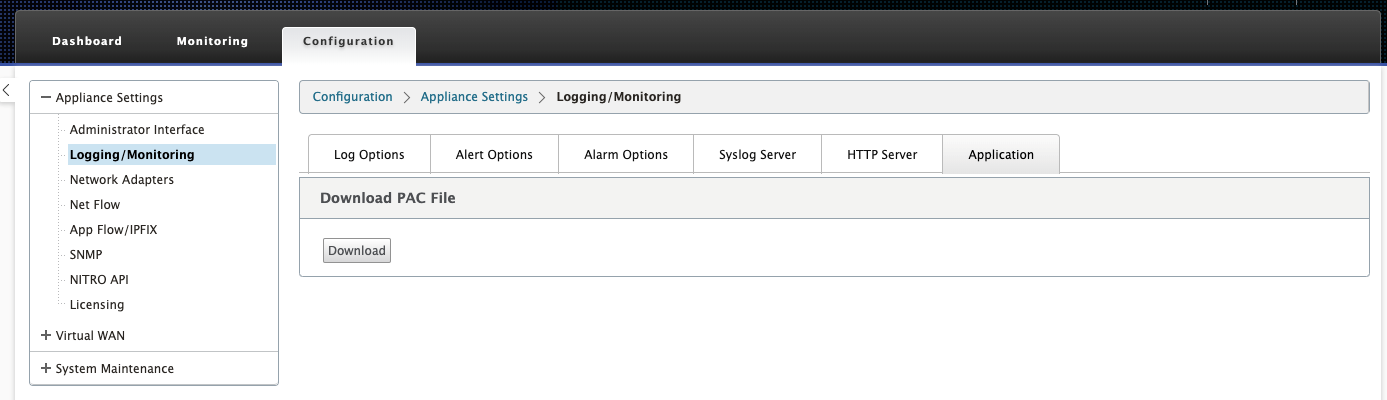Follow the Appliance Settings breadcrumb link
This screenshot has width=1387, height=400.
point(474,97)
